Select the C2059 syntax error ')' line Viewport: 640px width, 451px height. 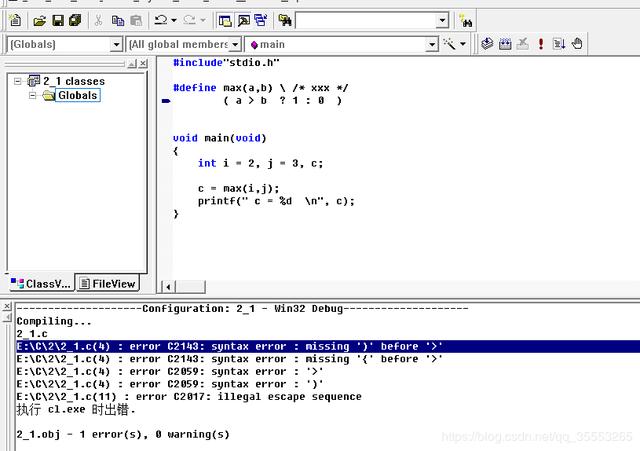tap(170, 384)
